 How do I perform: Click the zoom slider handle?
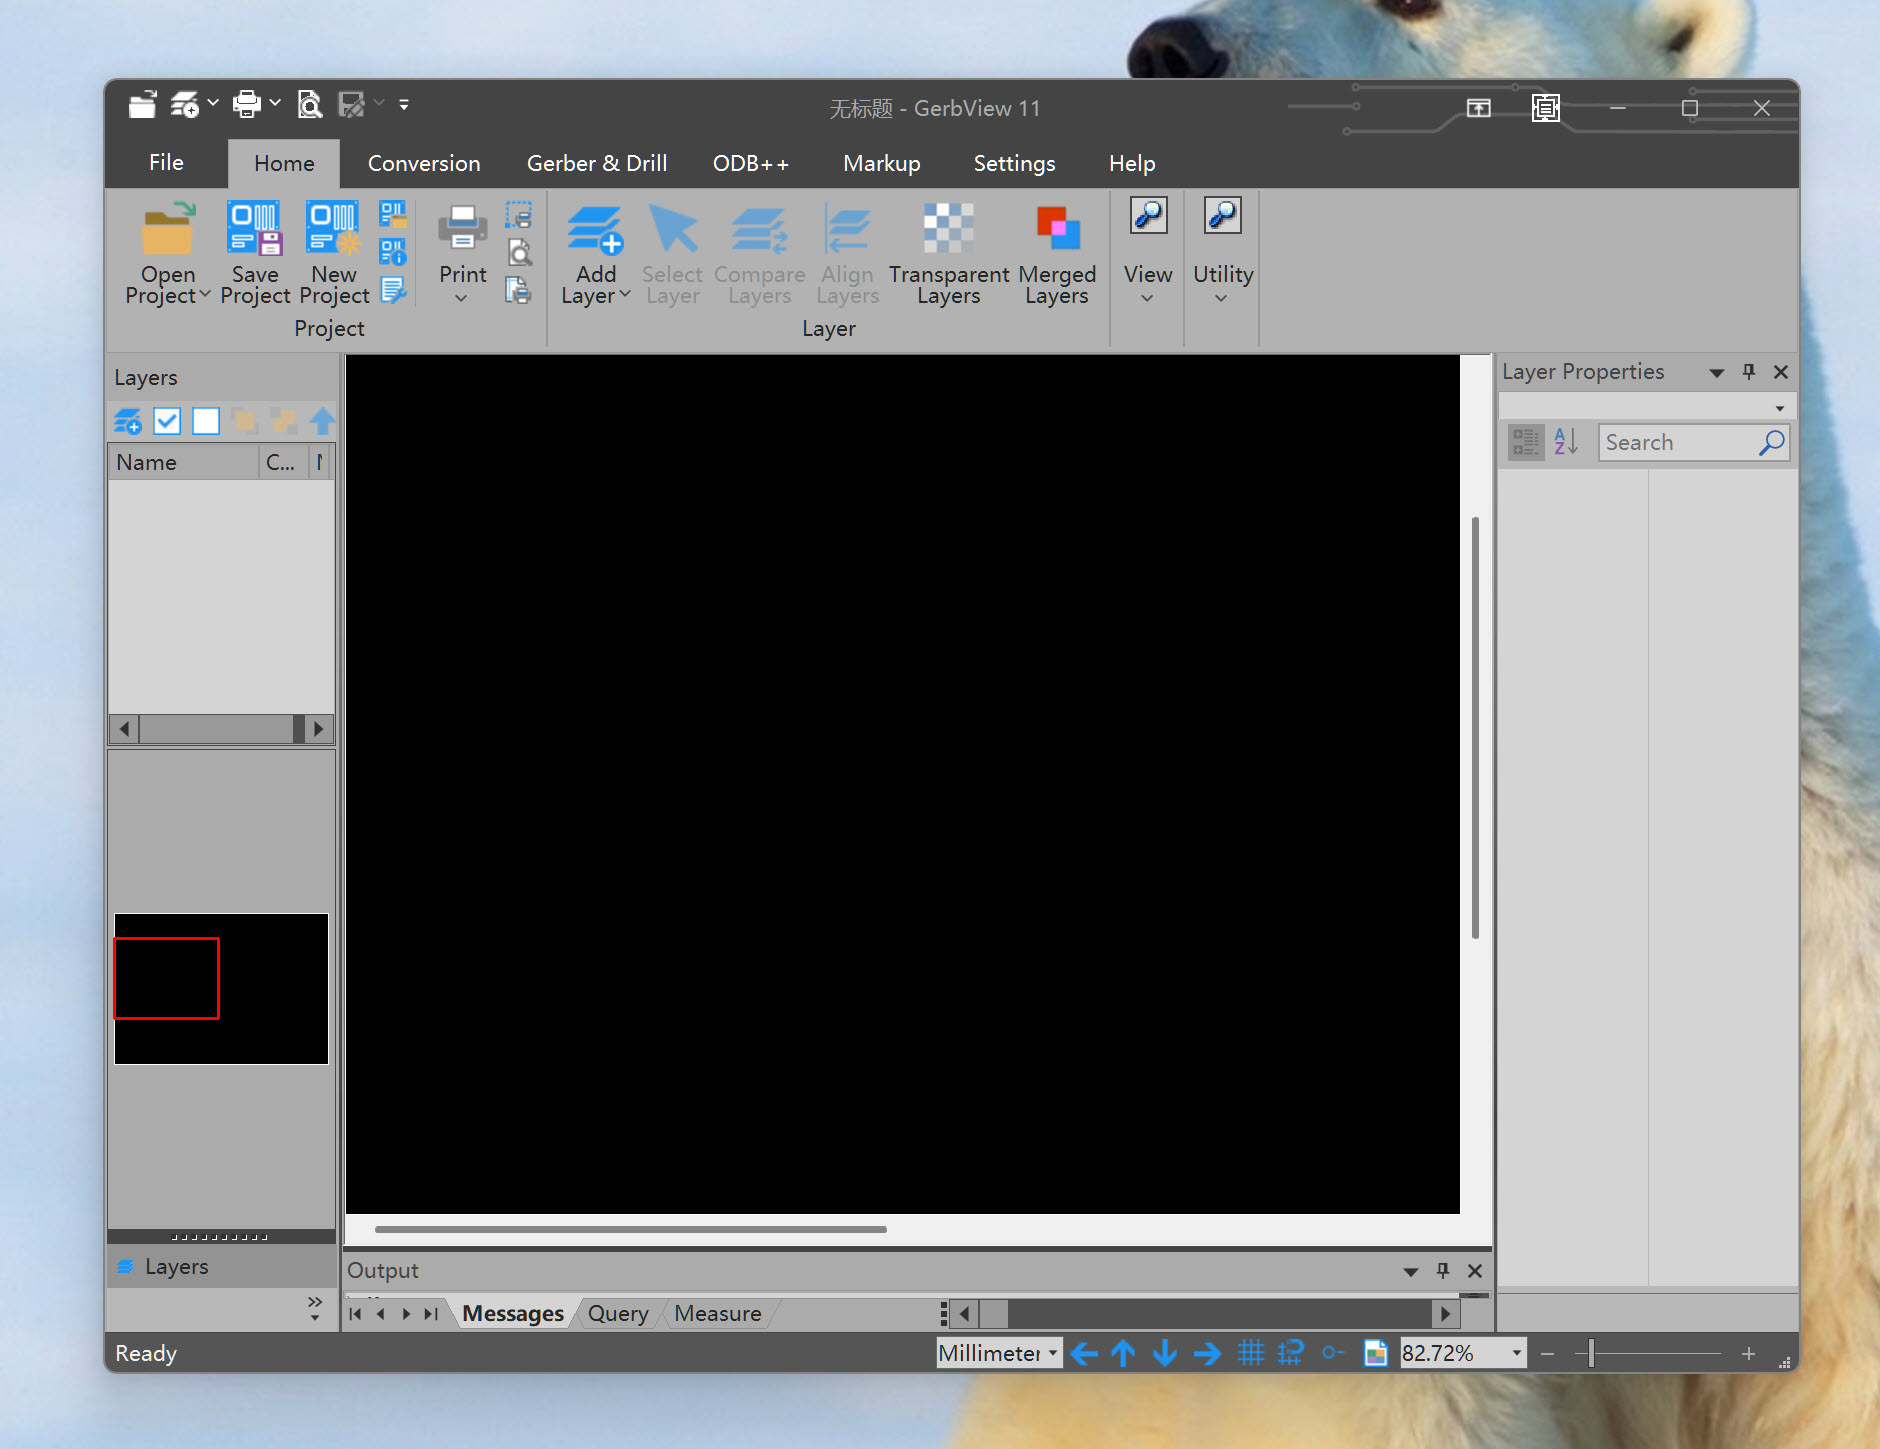[x=1590, y=1354]
